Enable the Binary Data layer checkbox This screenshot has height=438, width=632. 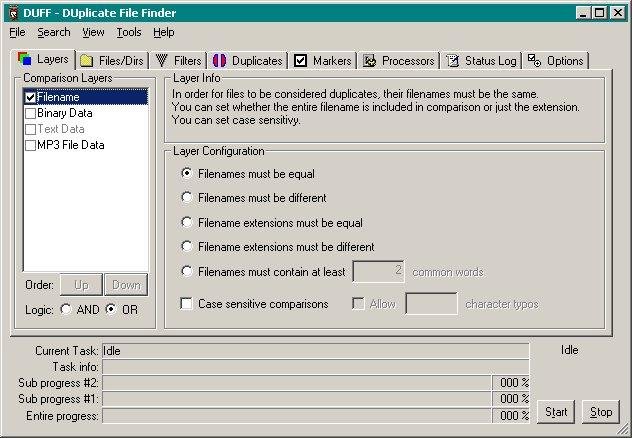tap(30, 114)
